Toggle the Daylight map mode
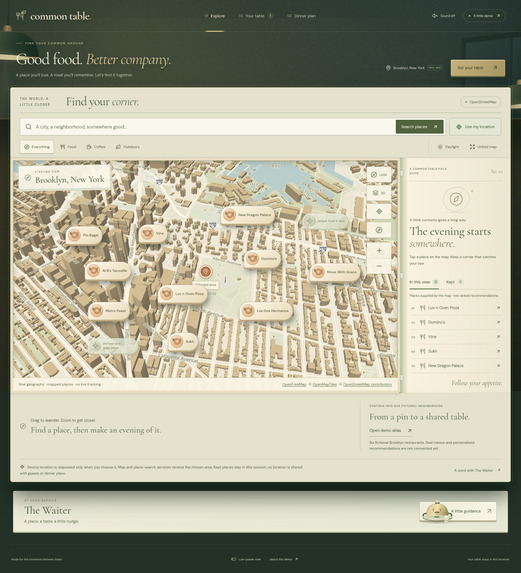The width and height of the screenshot is (521, 573). click(x=448, y=147)
